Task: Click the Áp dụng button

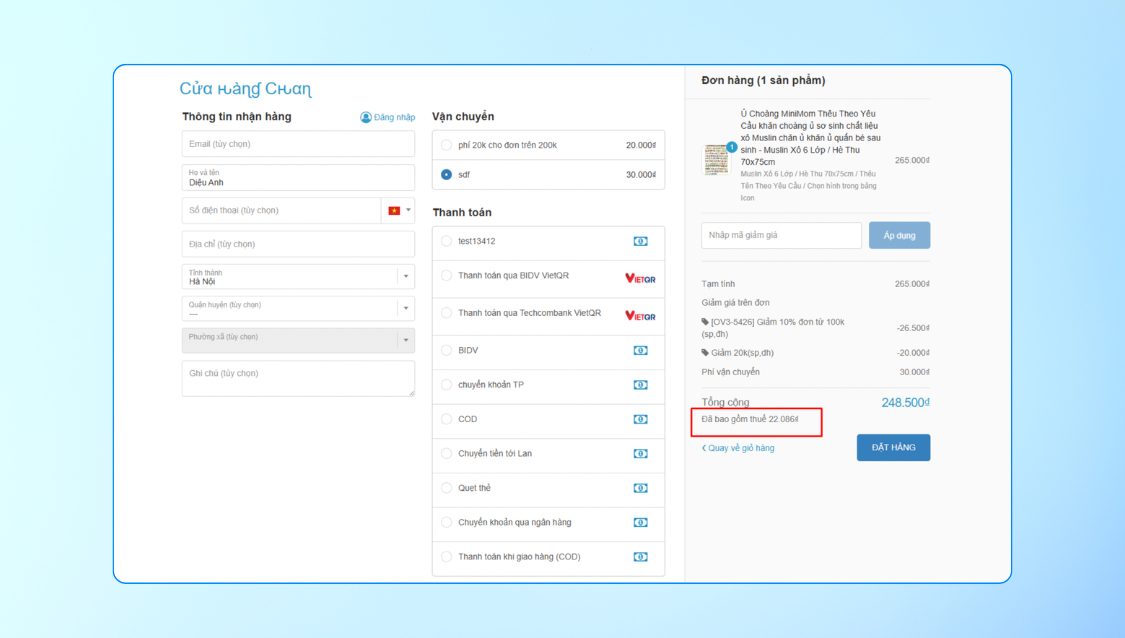Action: tap(899, 235)
